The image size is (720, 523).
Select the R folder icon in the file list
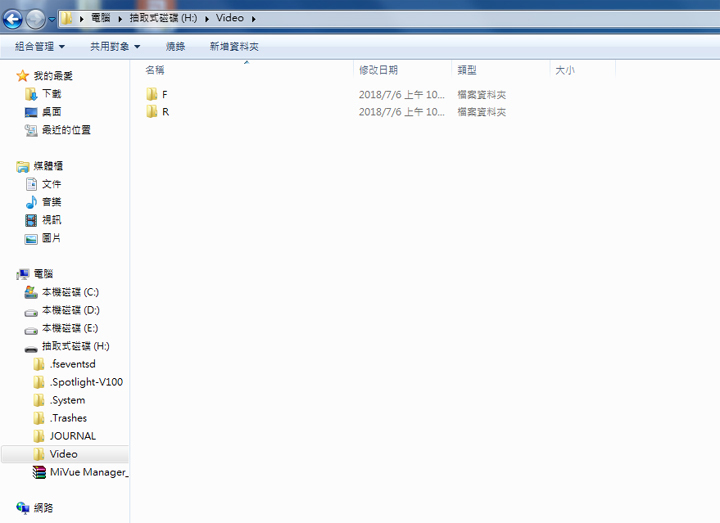point(152,112)
